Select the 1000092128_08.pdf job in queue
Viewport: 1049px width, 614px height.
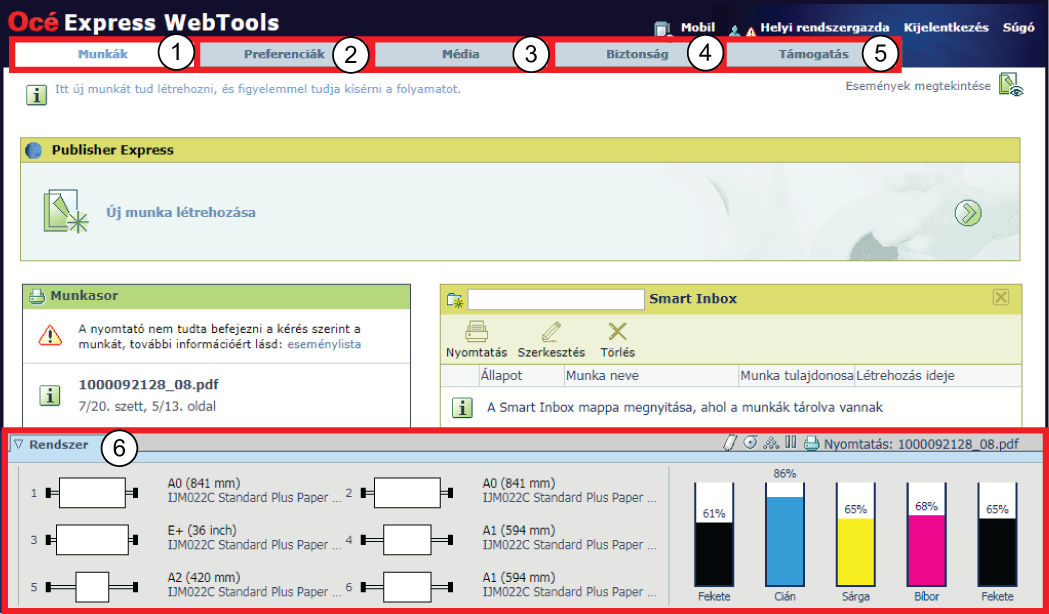149,385
